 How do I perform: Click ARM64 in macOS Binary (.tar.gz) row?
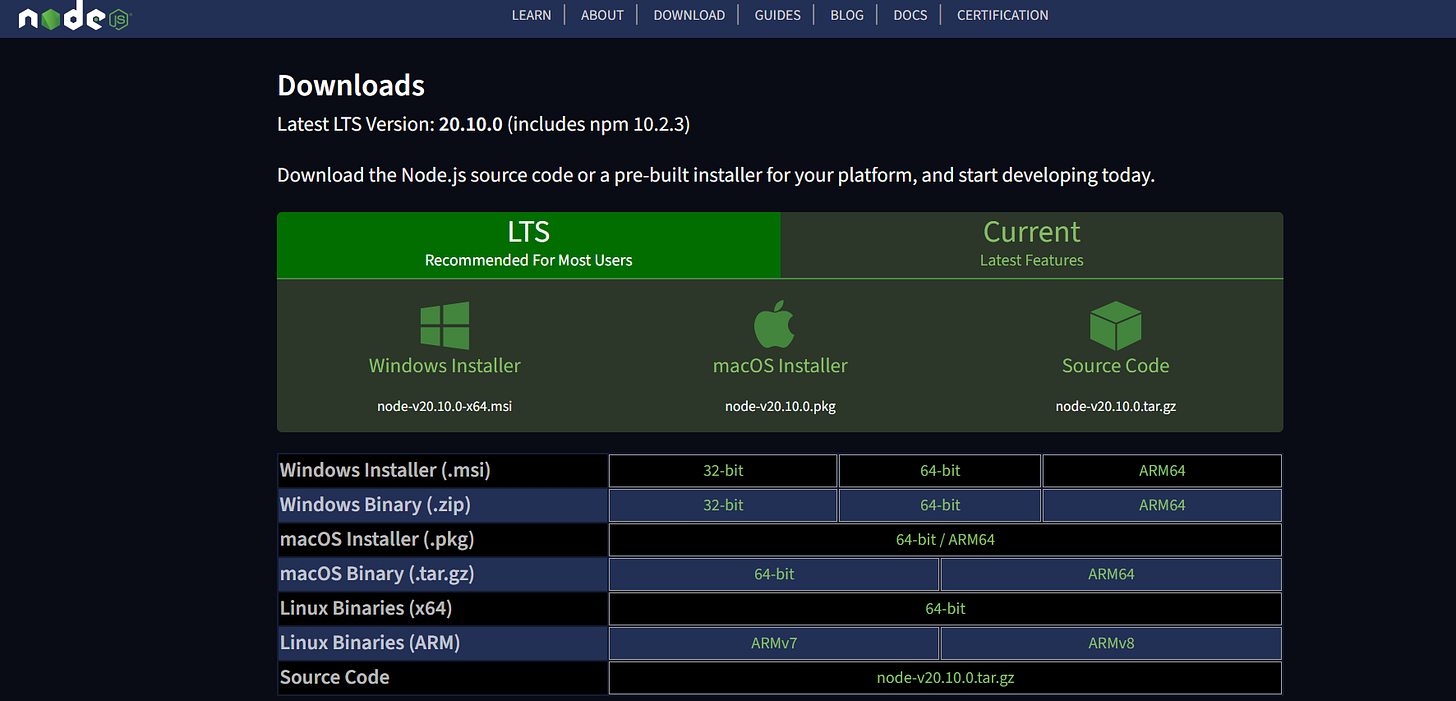tap(1111, 574)
